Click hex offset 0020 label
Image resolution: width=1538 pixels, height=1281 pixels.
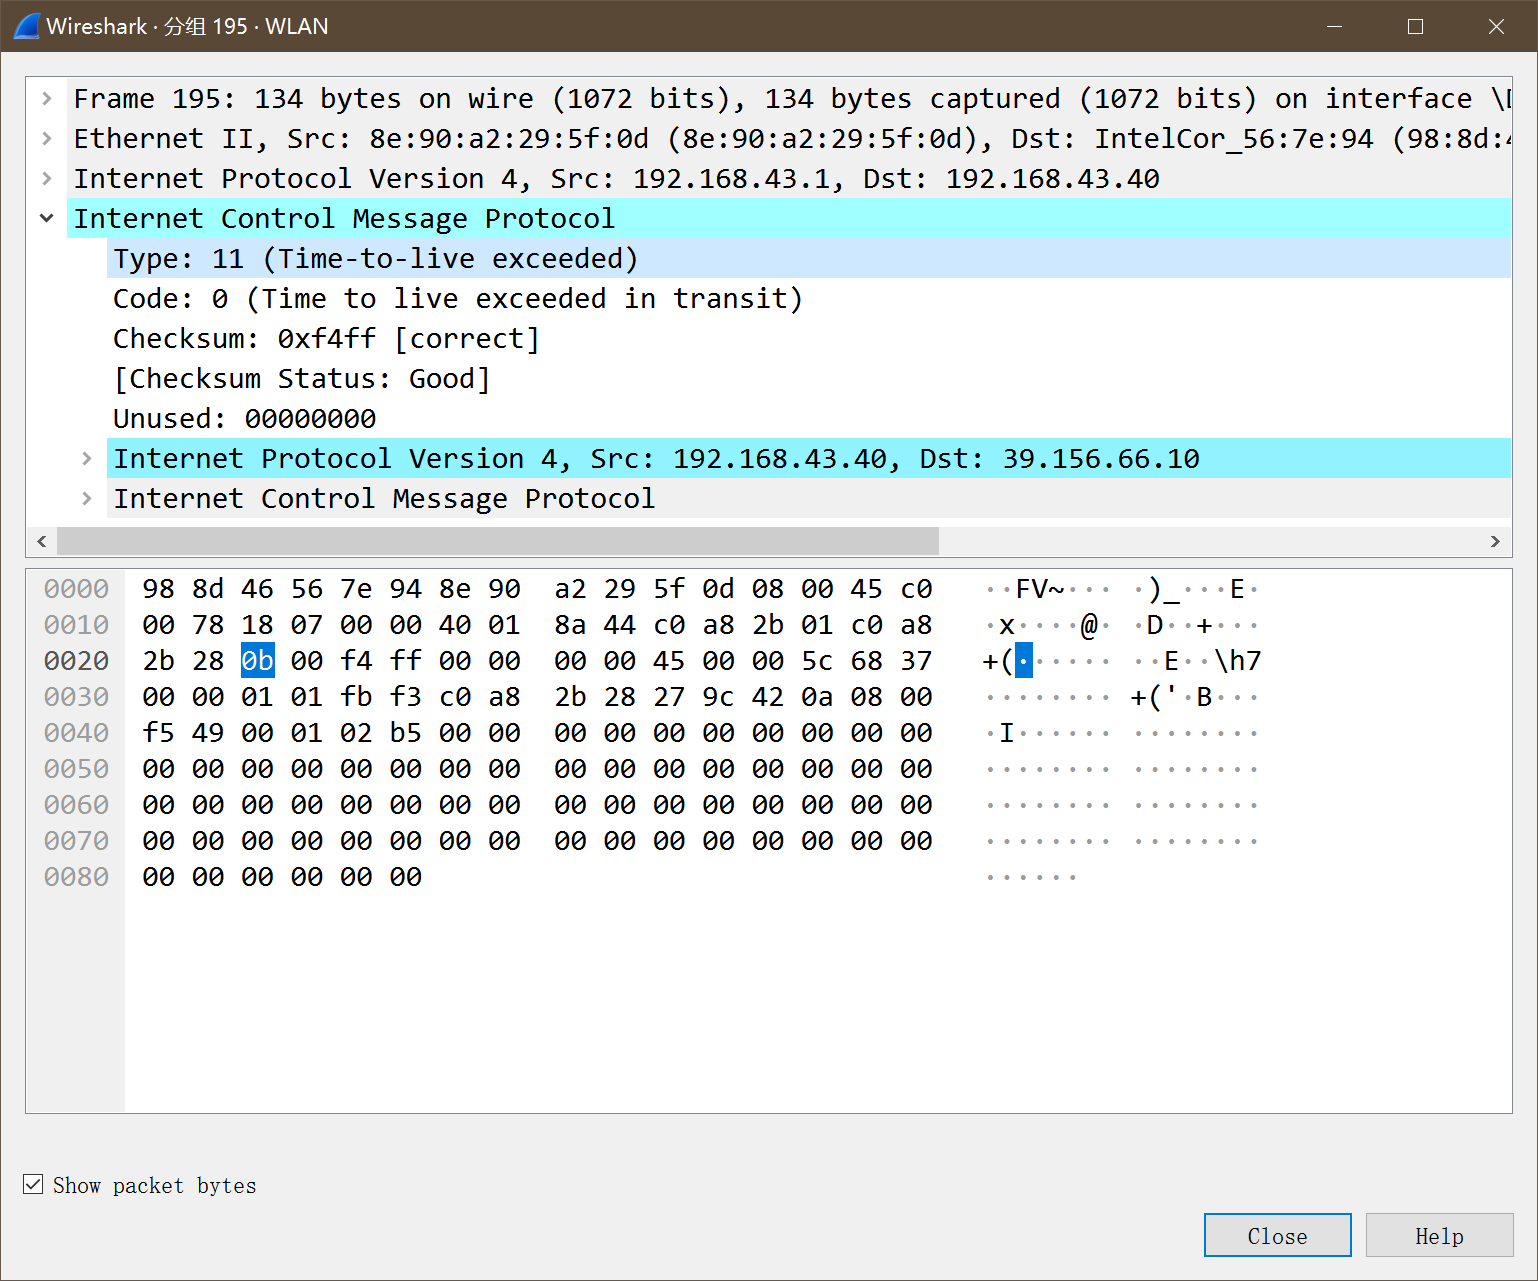tap(76, 661)
